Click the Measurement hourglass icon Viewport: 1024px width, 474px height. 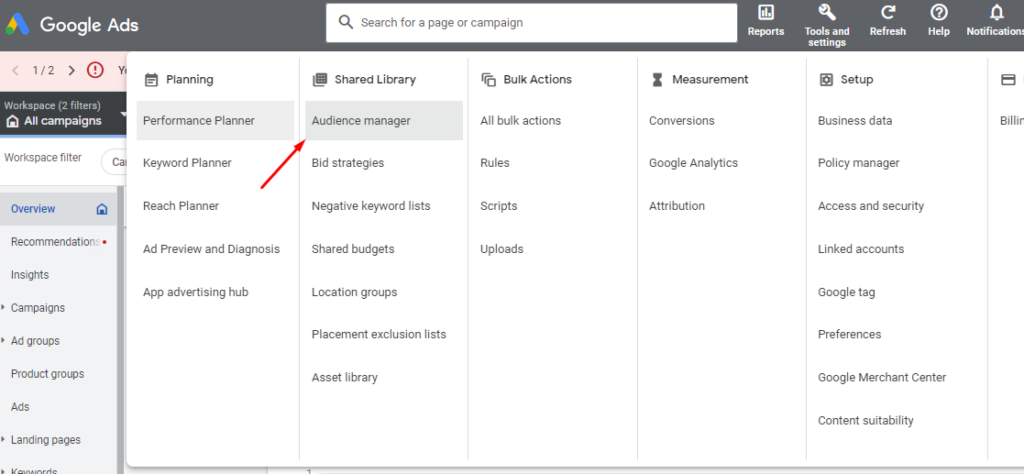(658, 80)
